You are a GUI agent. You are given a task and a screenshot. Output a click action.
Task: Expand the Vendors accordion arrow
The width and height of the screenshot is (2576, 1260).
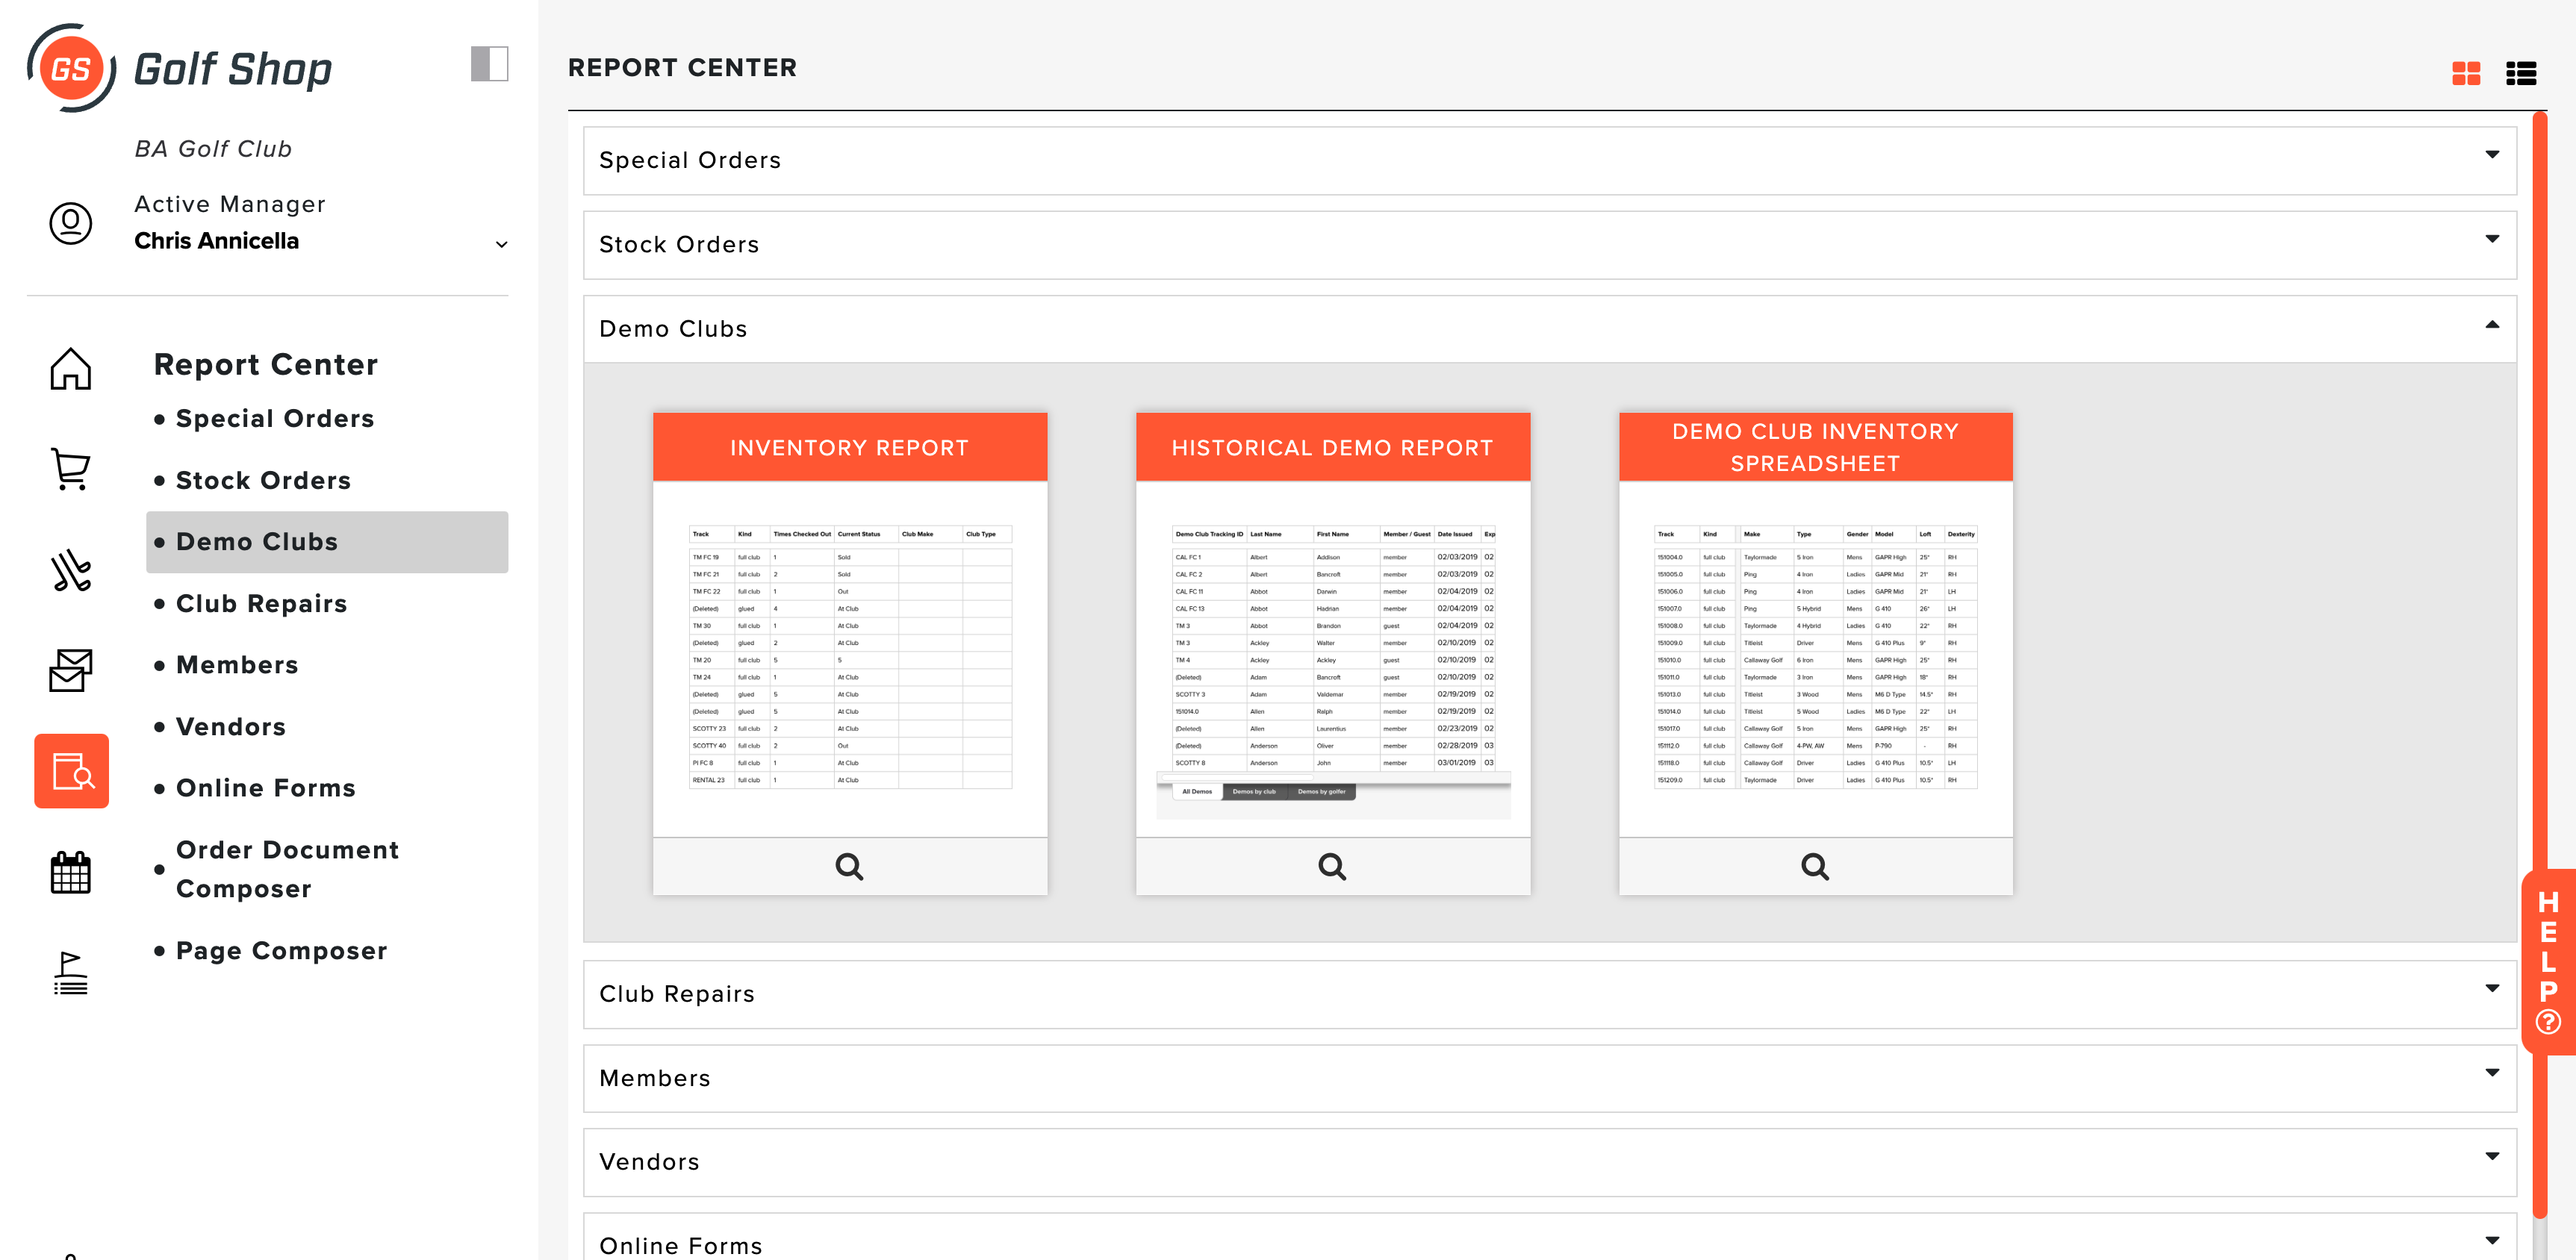point(2492,1157)
